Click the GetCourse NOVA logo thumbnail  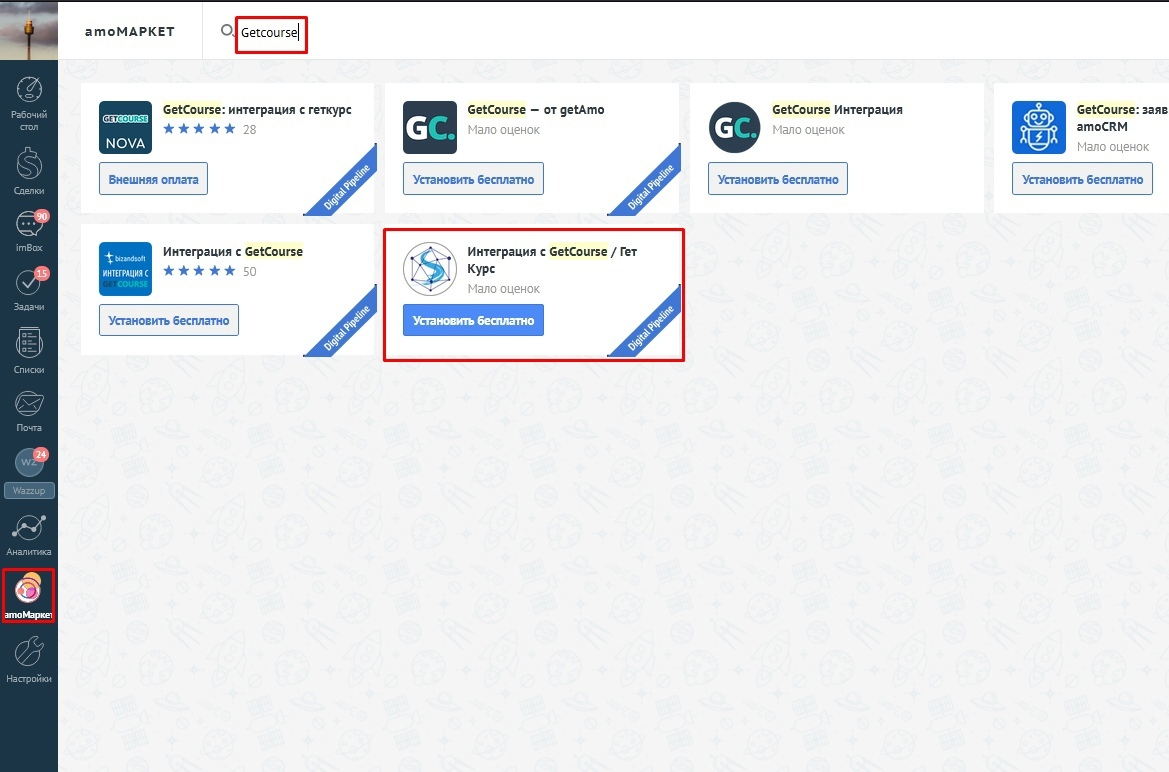click(126, 127)
